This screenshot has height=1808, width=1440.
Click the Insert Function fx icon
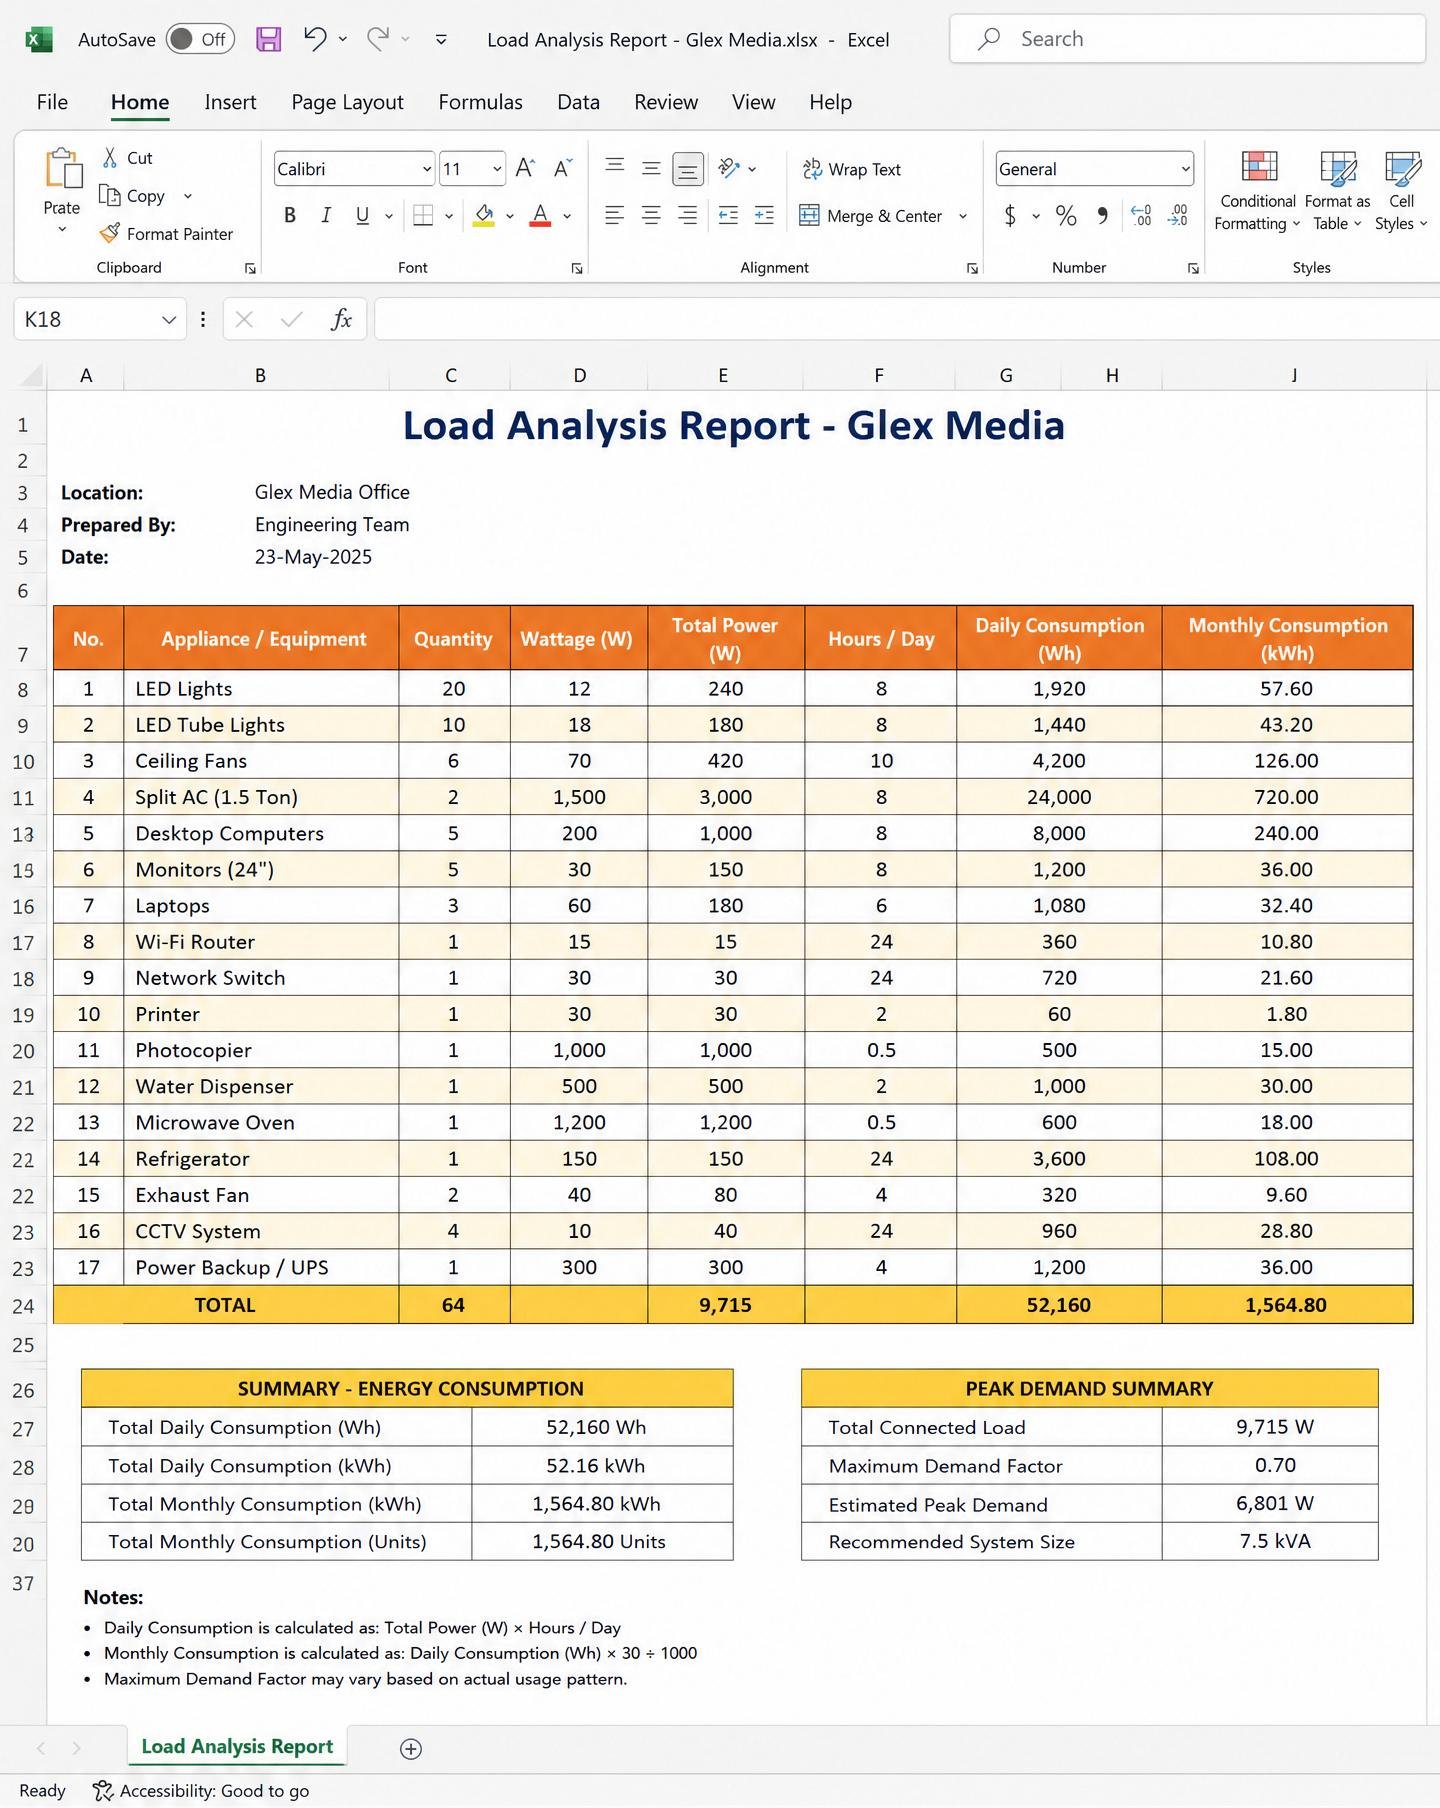click(341, 319)
